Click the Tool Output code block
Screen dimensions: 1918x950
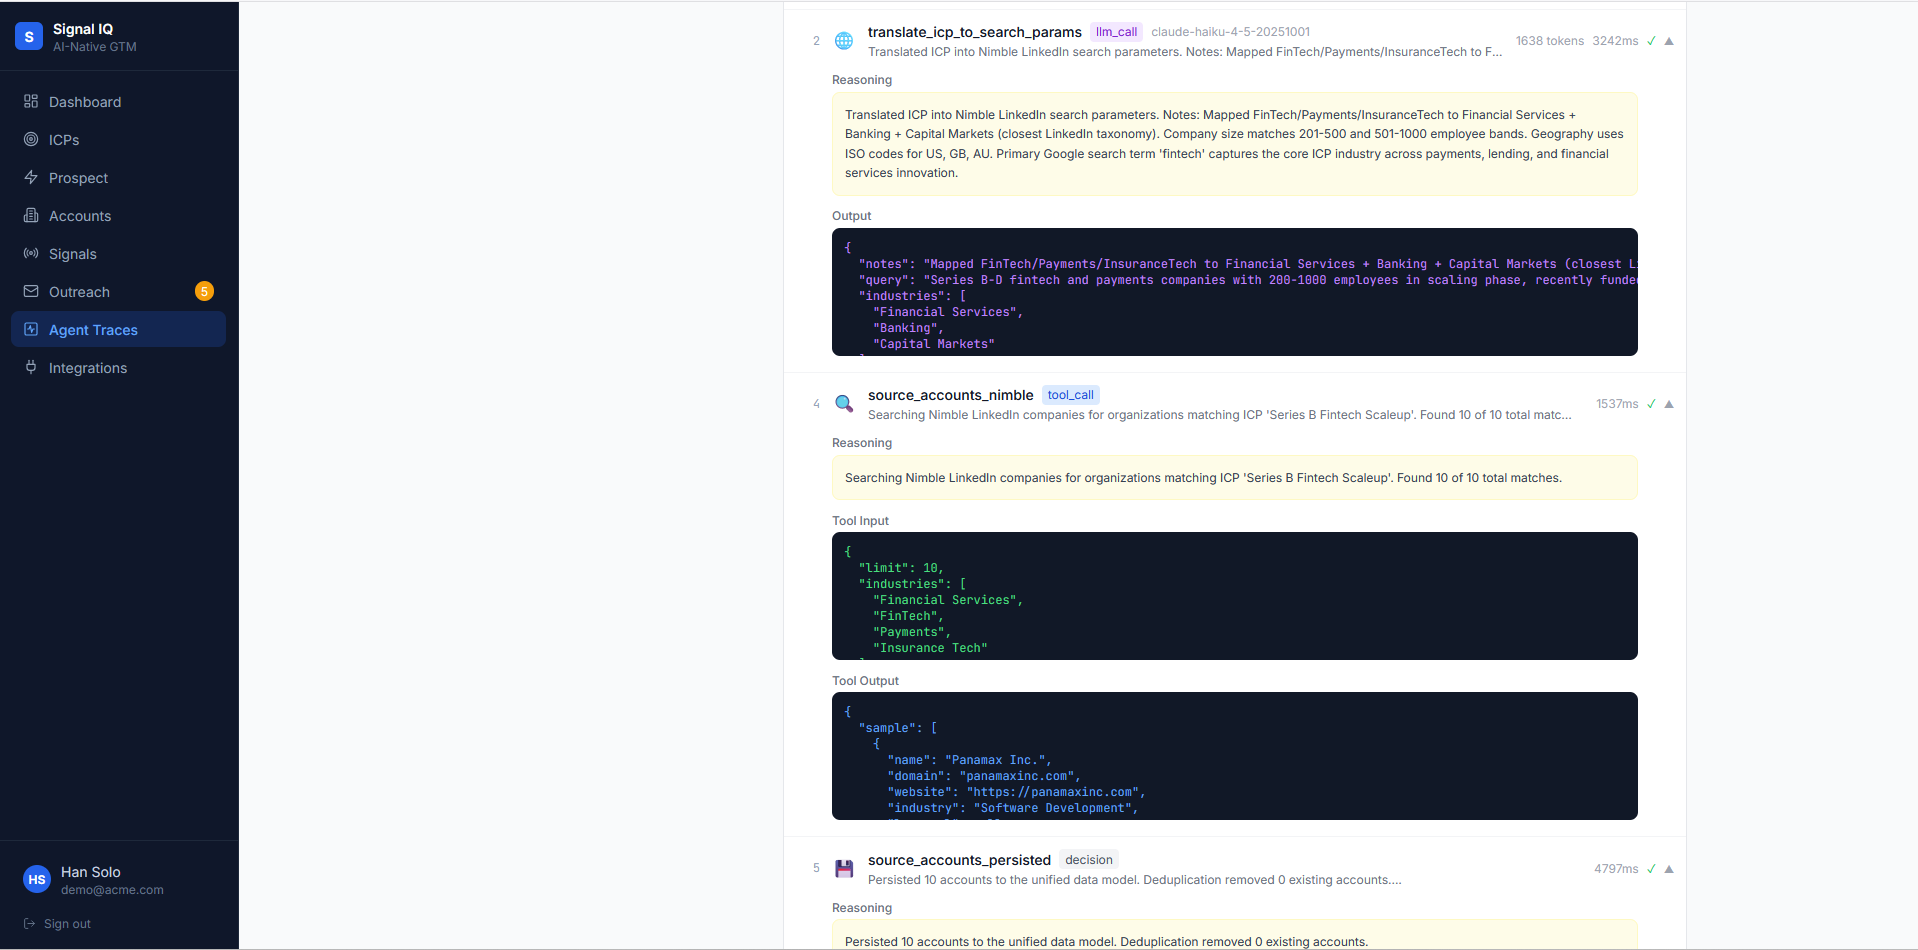pos(1234,756)
